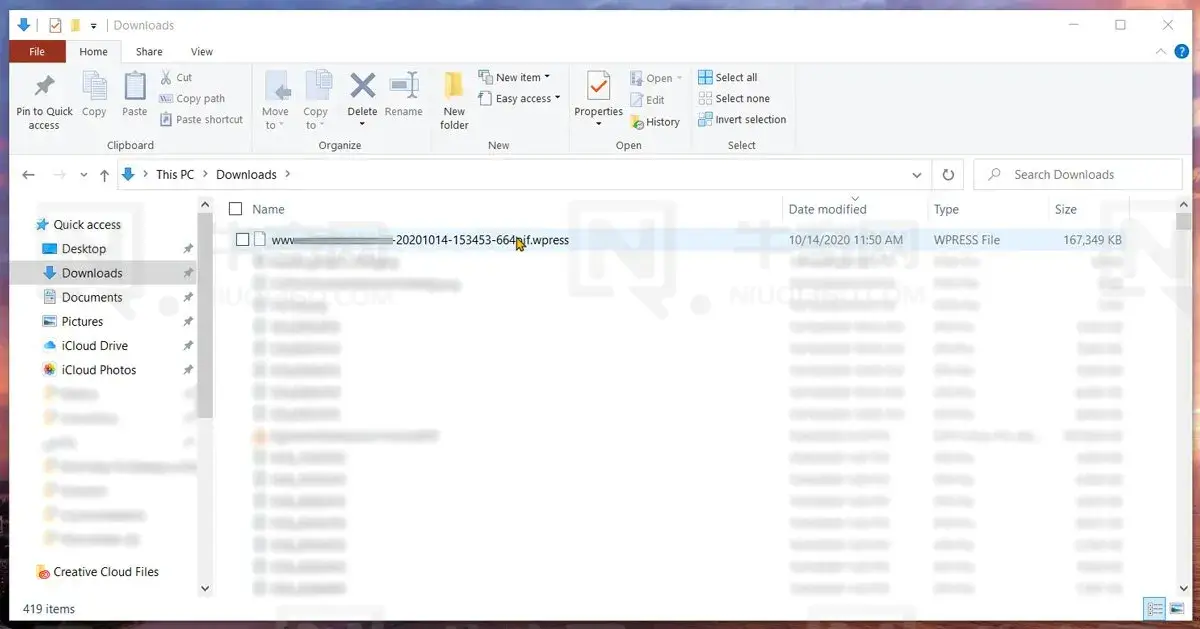Click Properties icon in Quick Access Toolbar
1200x629 pixels.
(55, 25)
